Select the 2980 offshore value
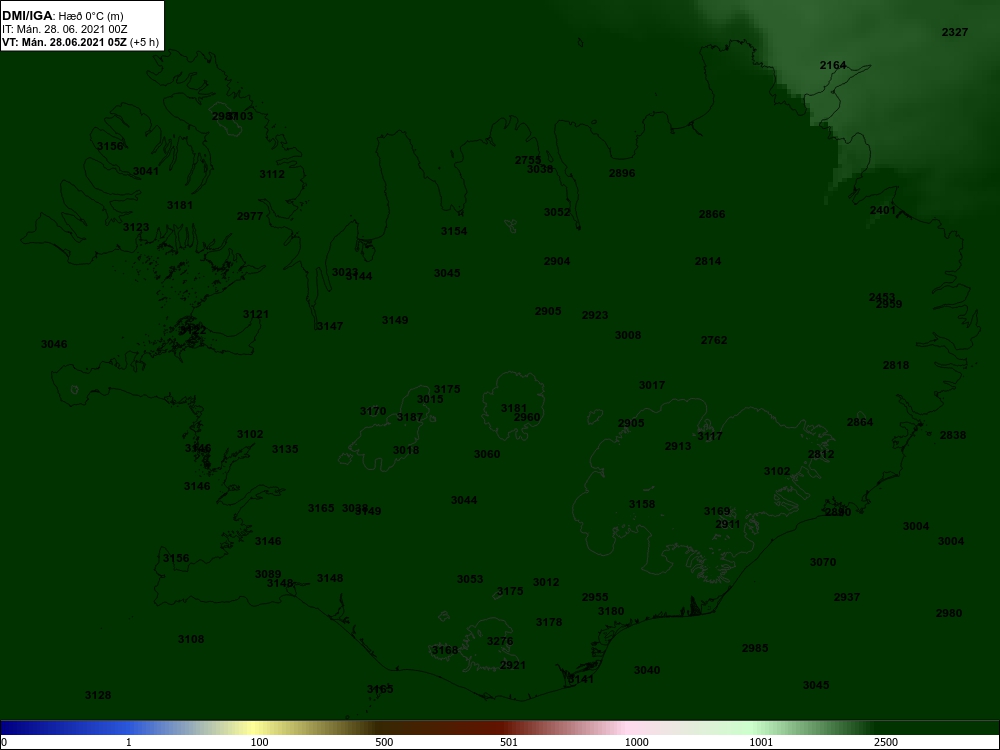This screenshot has height=750, width=1000. coord(948,614)
